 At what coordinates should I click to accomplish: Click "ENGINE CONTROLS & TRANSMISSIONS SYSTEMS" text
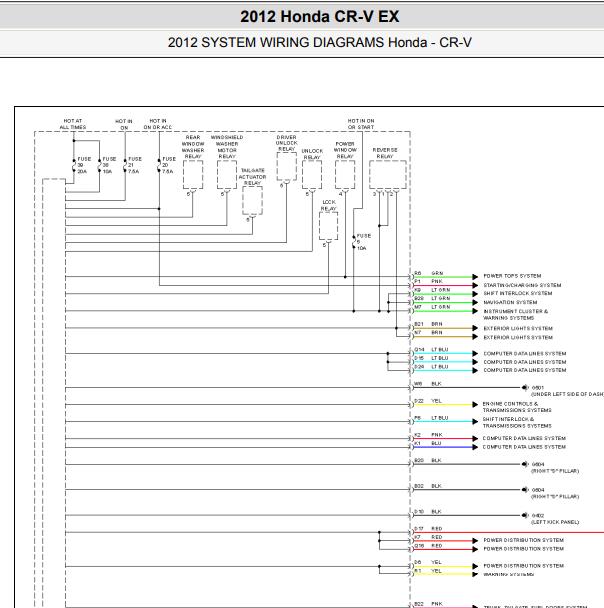[x=517, y=407]
